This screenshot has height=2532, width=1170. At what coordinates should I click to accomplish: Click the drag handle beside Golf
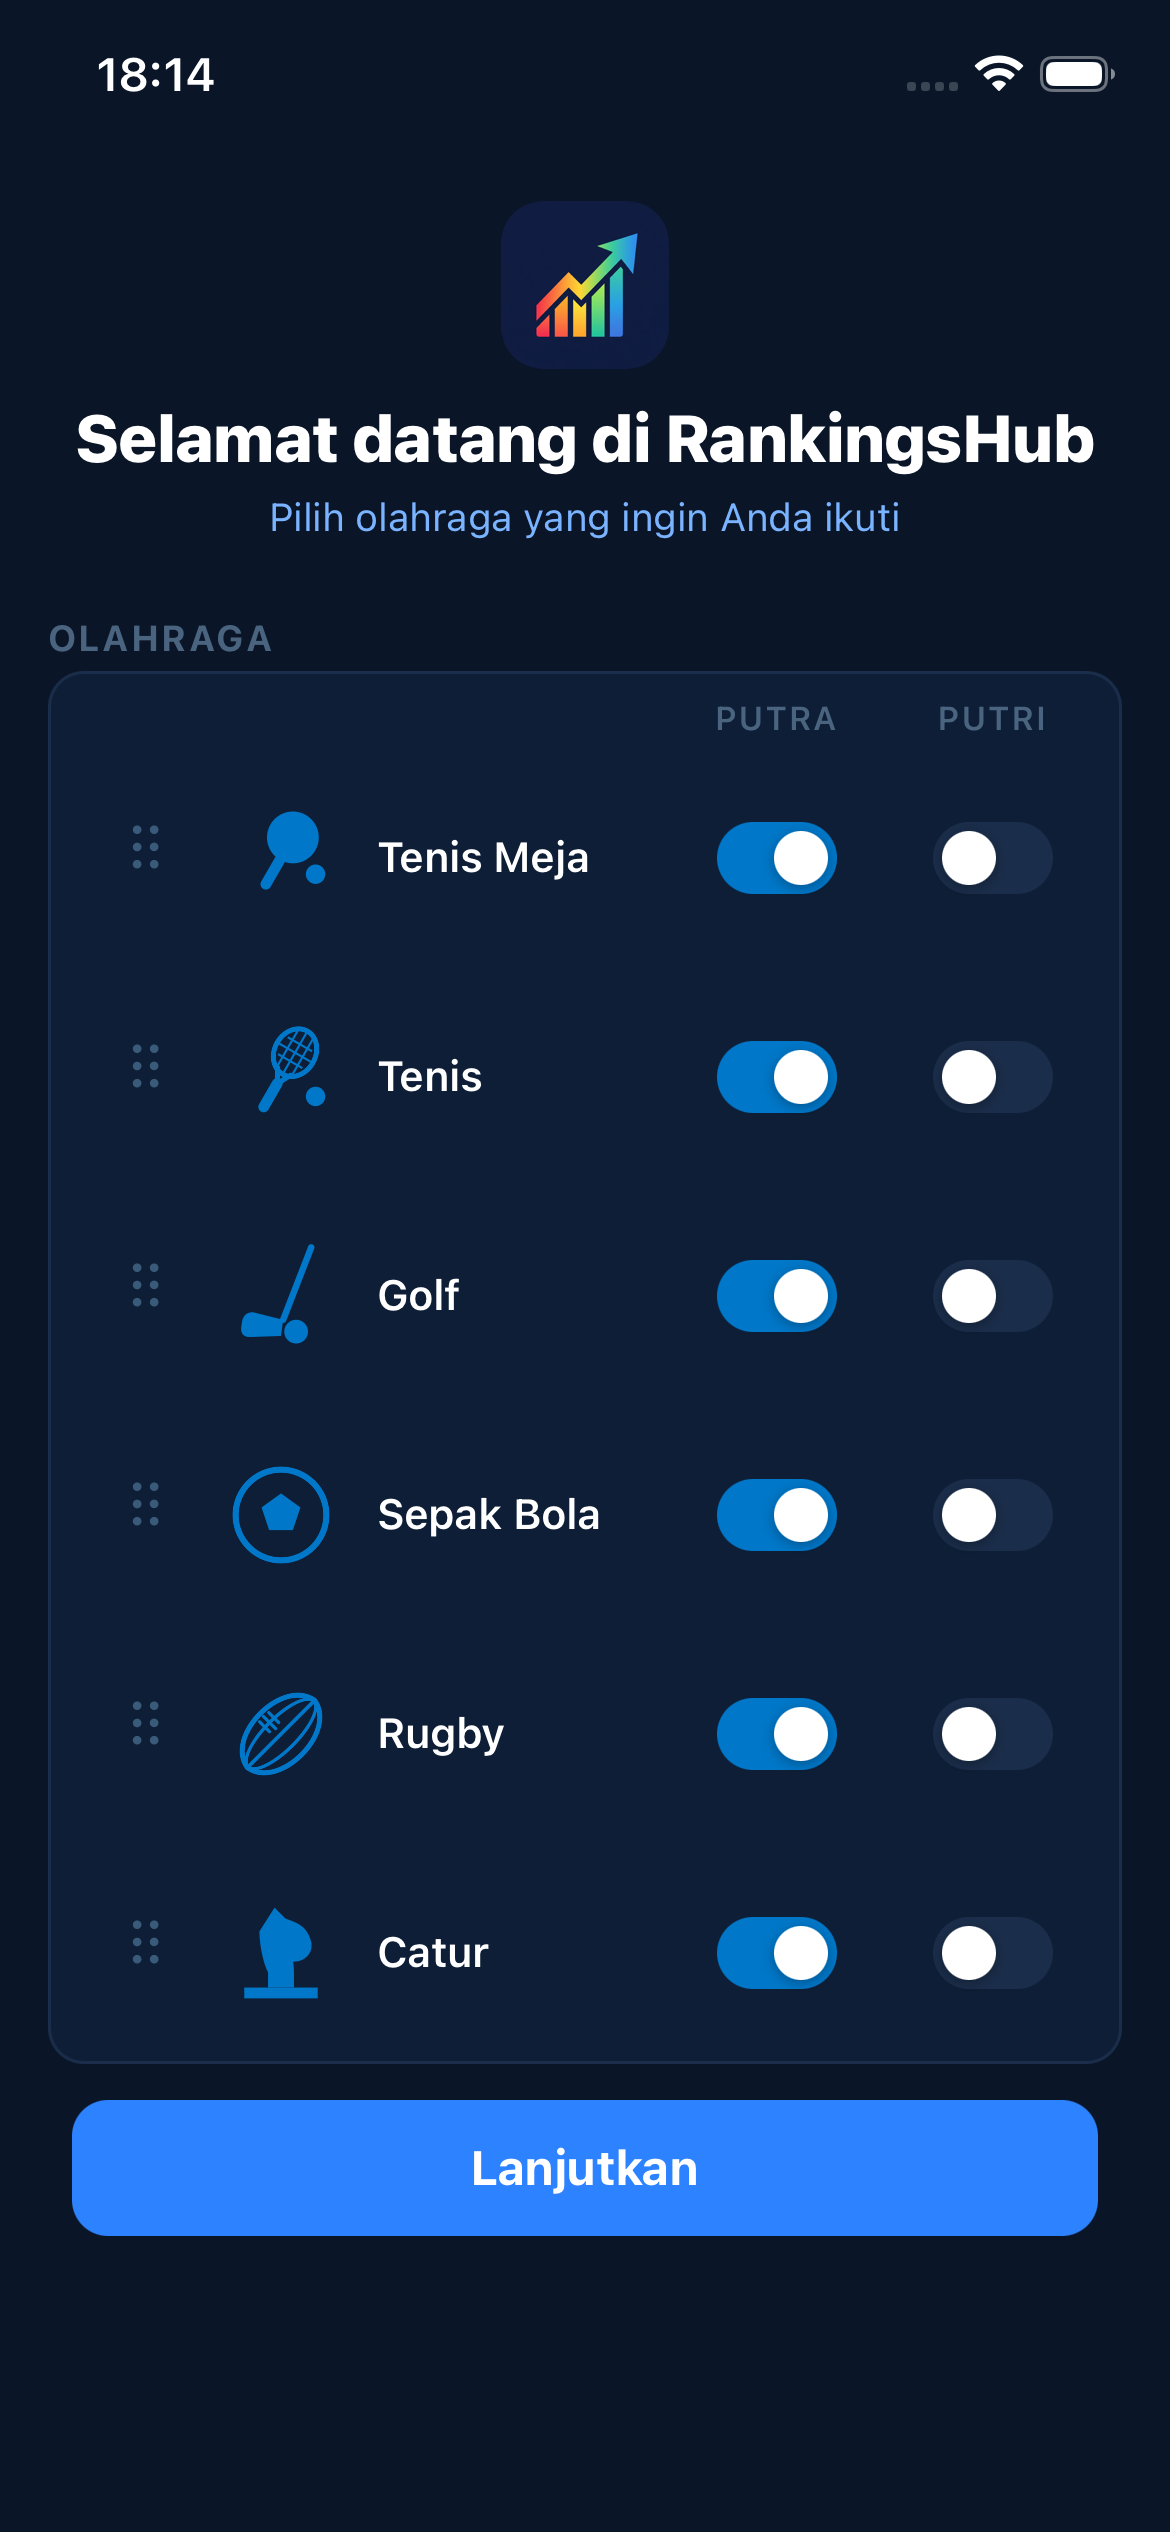click(x=146, y=1286)
